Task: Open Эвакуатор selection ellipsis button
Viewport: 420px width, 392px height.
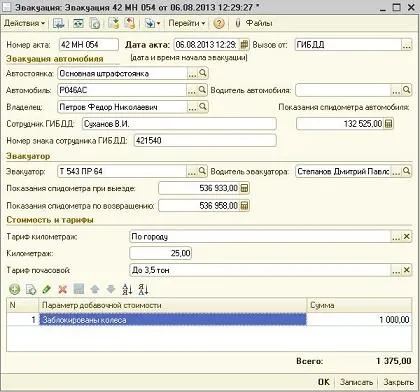Action: [x=192, y=171]
